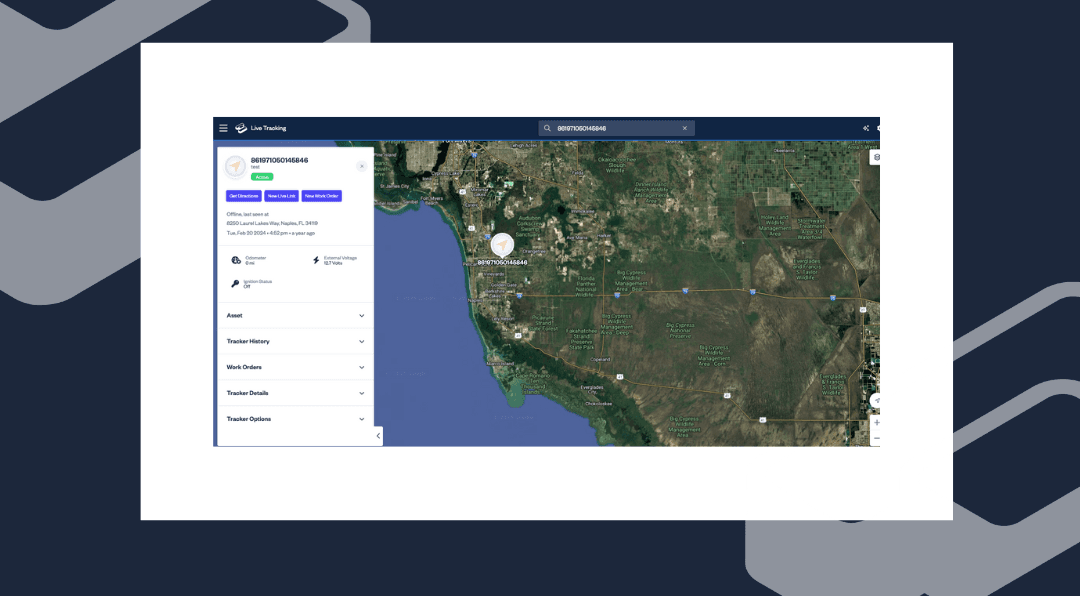Open the map layers control

pyautogui.click(x=876, y=157)
